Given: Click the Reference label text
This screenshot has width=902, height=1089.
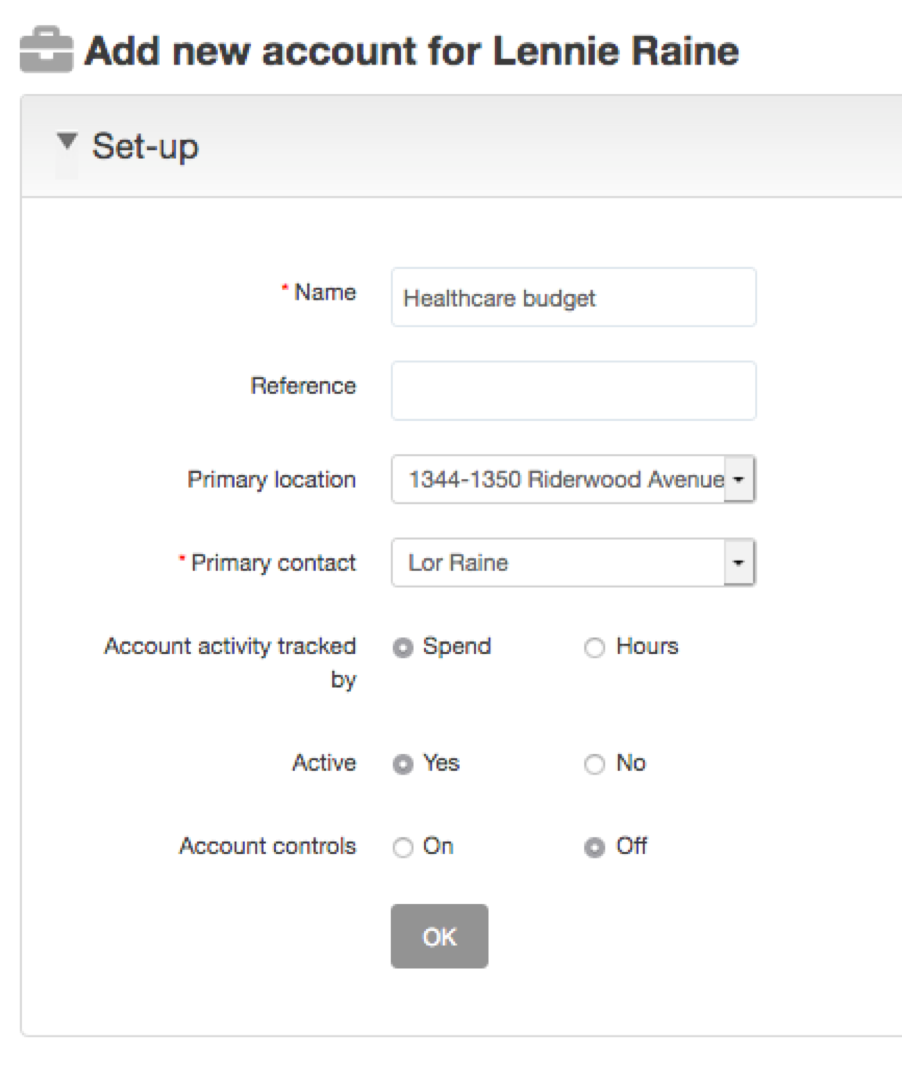Looking at the screenshot, I should pyautogui.click(x=303, y=386).
